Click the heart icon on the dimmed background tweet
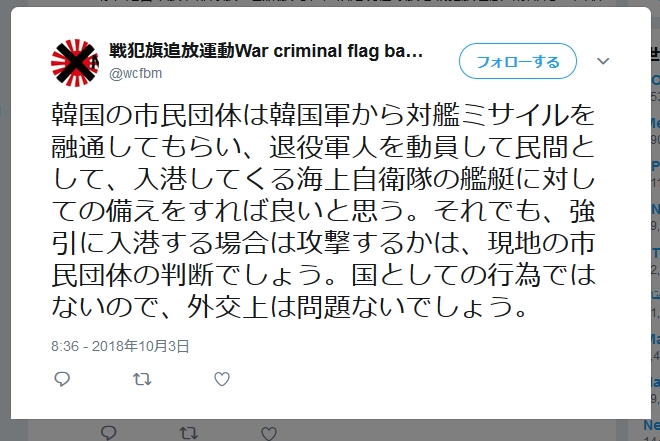This screenshot has width=660, height=441. [x=268, y=433]
